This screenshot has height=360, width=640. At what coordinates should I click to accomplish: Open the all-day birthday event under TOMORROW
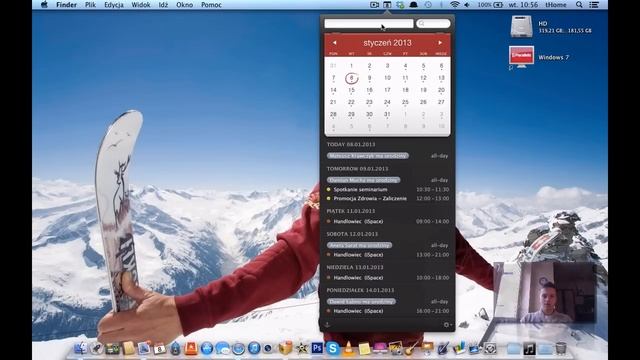click(x=363, y=180)
